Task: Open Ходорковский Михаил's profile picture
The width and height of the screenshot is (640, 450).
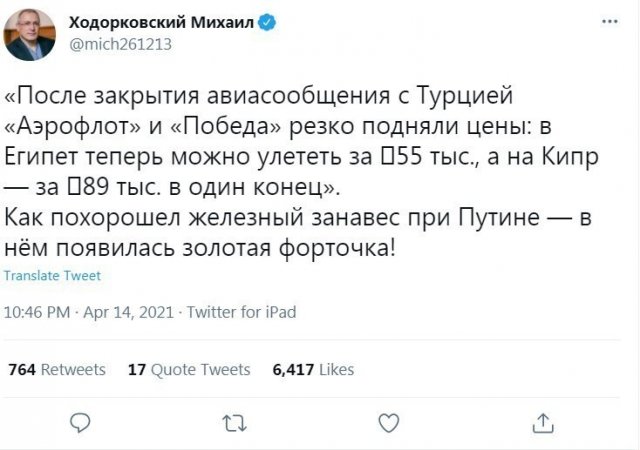Action: click(30, 34)
